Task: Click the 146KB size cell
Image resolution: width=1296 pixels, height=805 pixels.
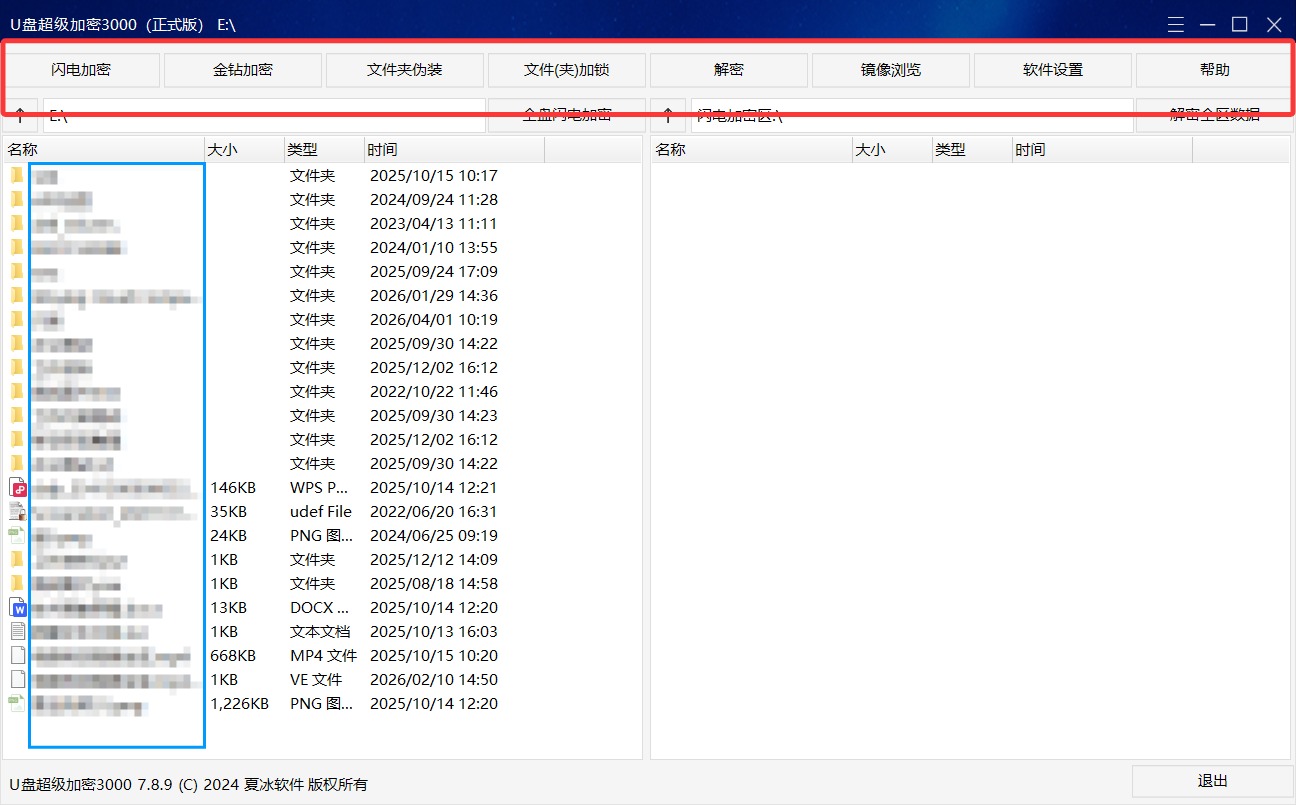Action: 233,488
